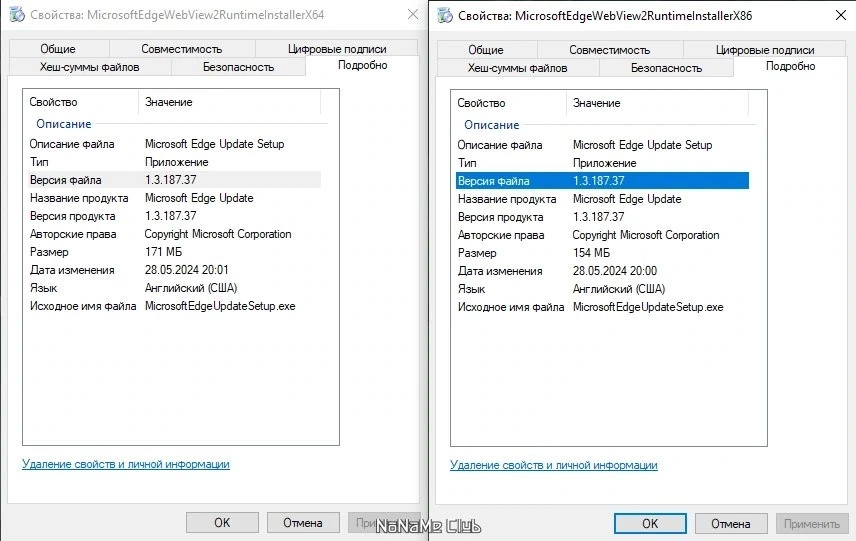Open Удаление свойств link in X64 window
Screen dimensions: 856x541
click(126, 464)
